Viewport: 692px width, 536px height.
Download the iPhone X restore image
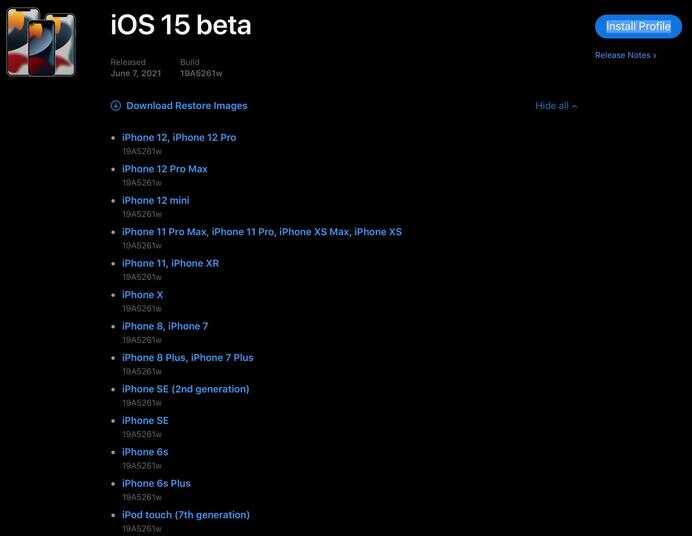point(142,295)
